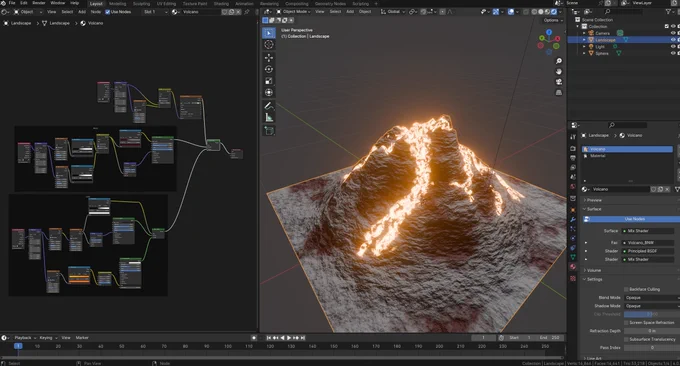Screen dimensions: 680x366
Task: Select the Select Box tool in viewport
Action: click(269, 33)
